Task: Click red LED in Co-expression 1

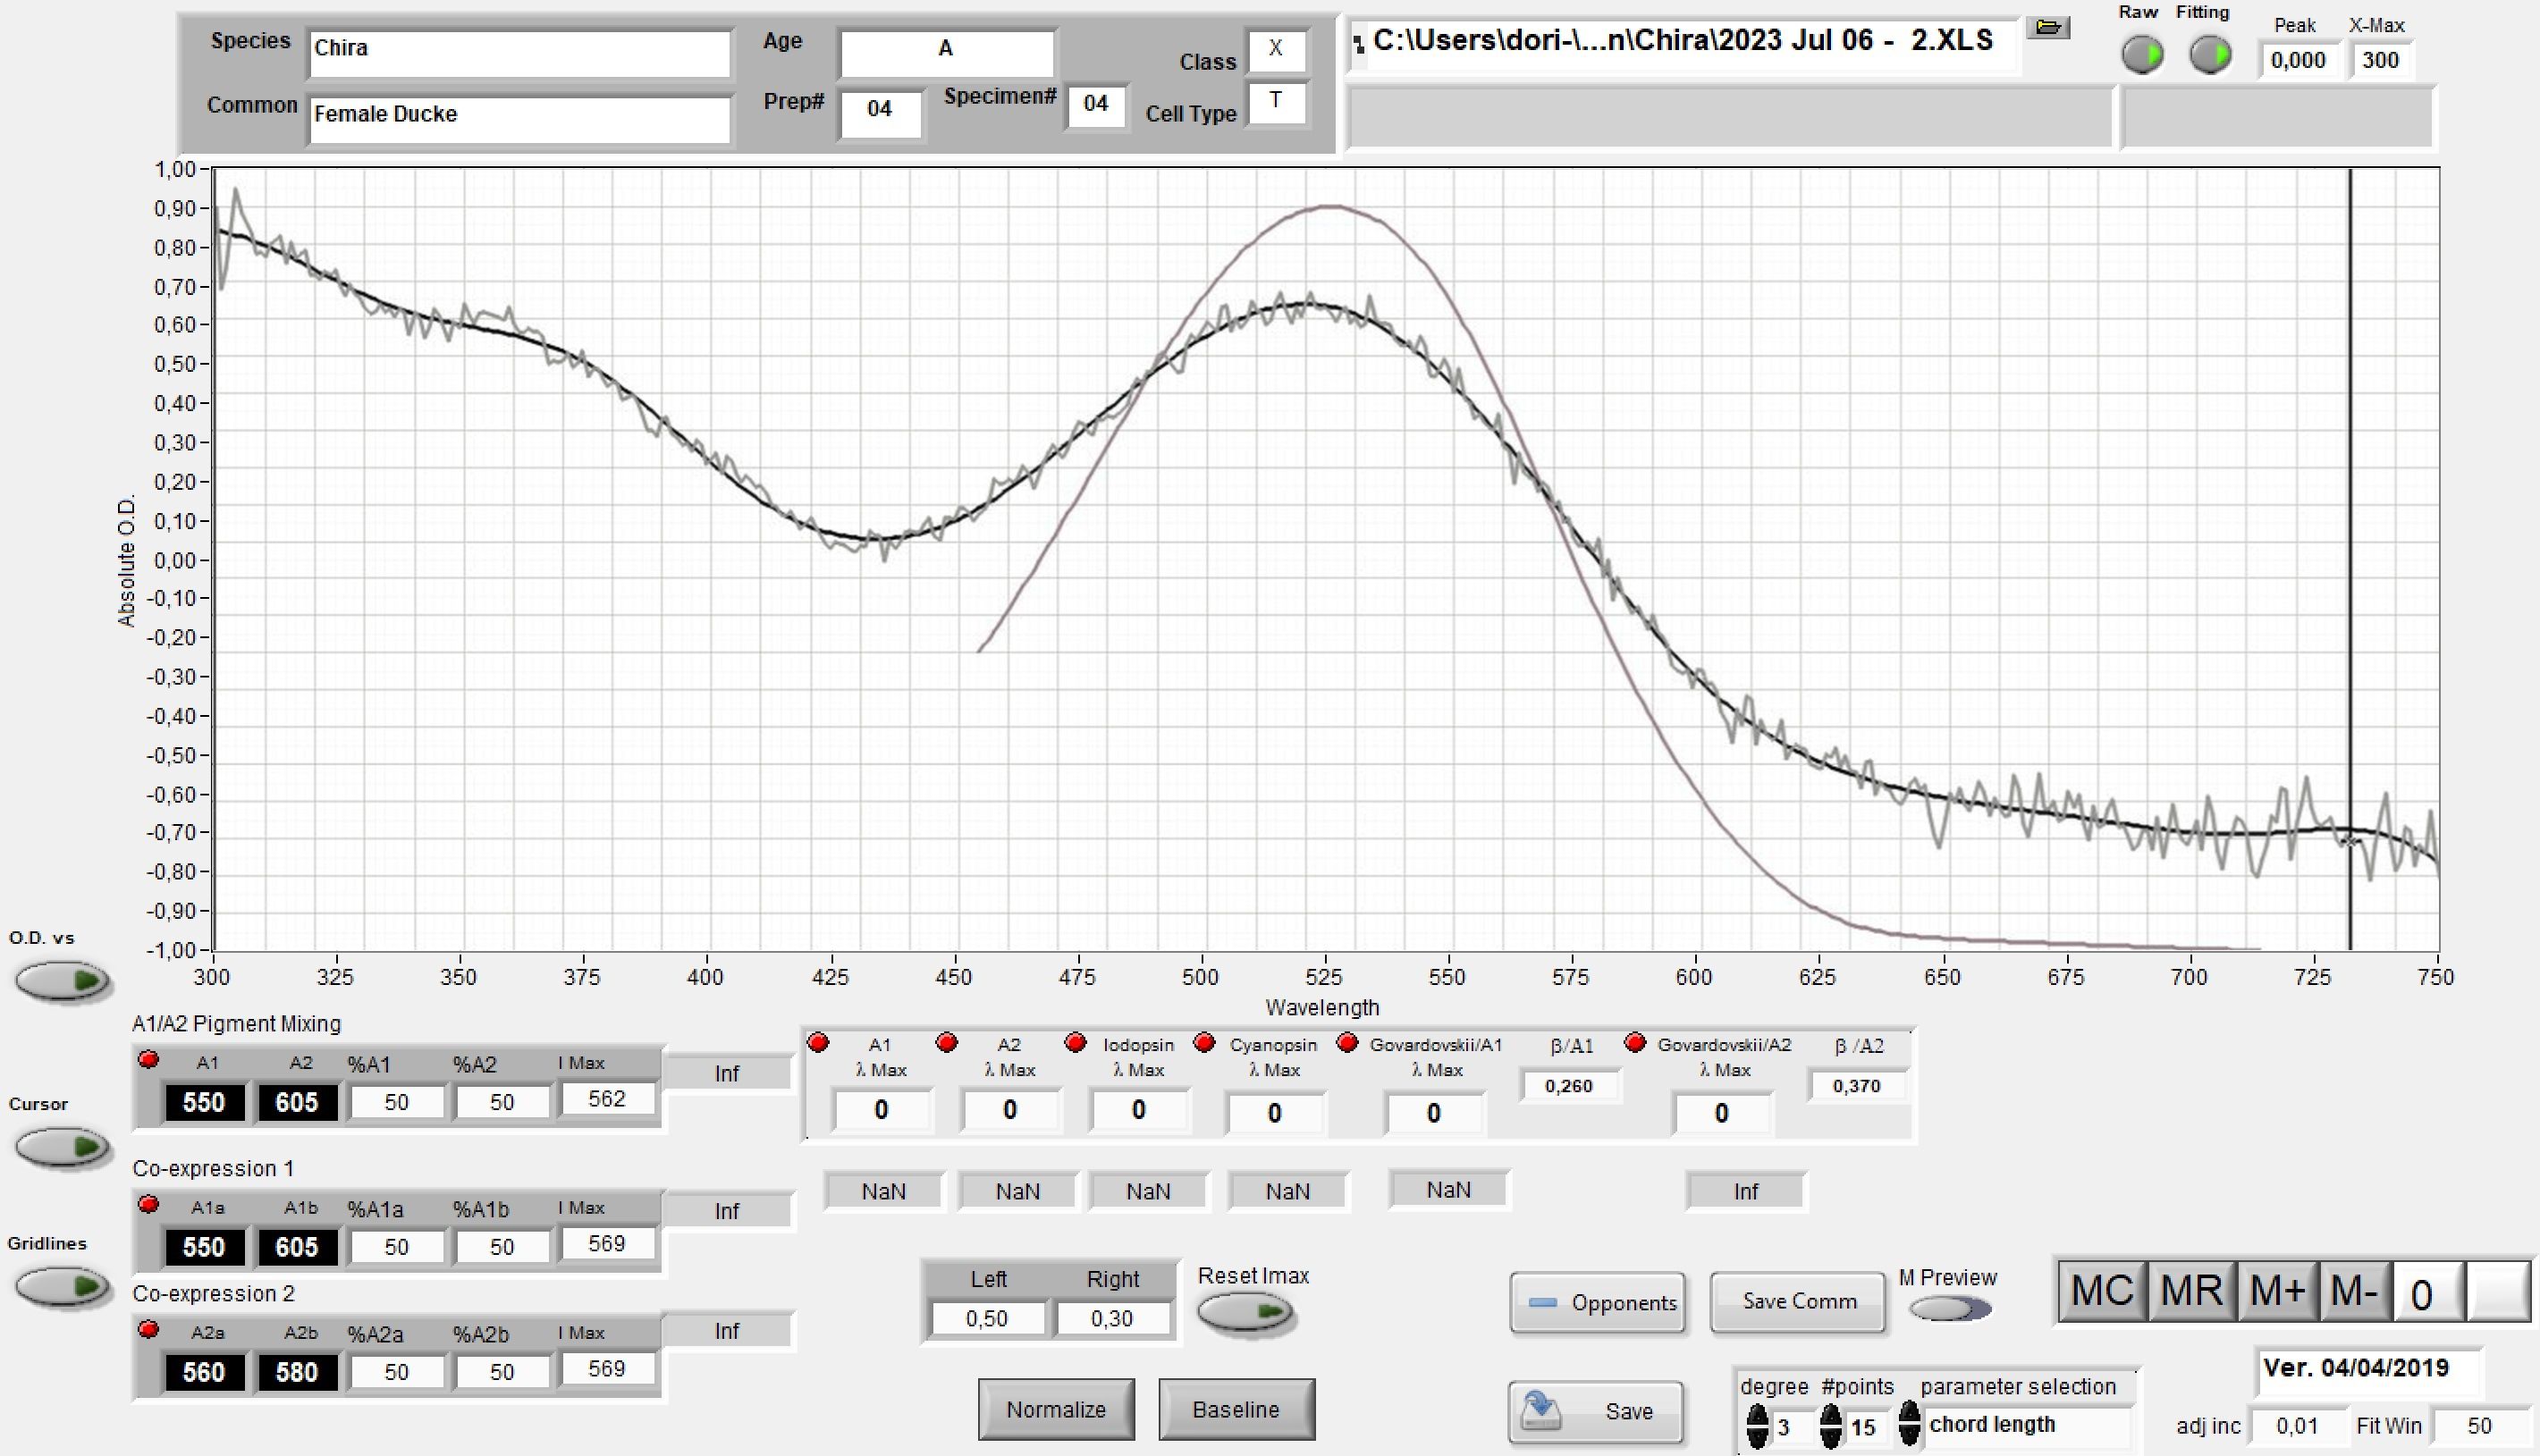Action: (x=149, y=1205)
